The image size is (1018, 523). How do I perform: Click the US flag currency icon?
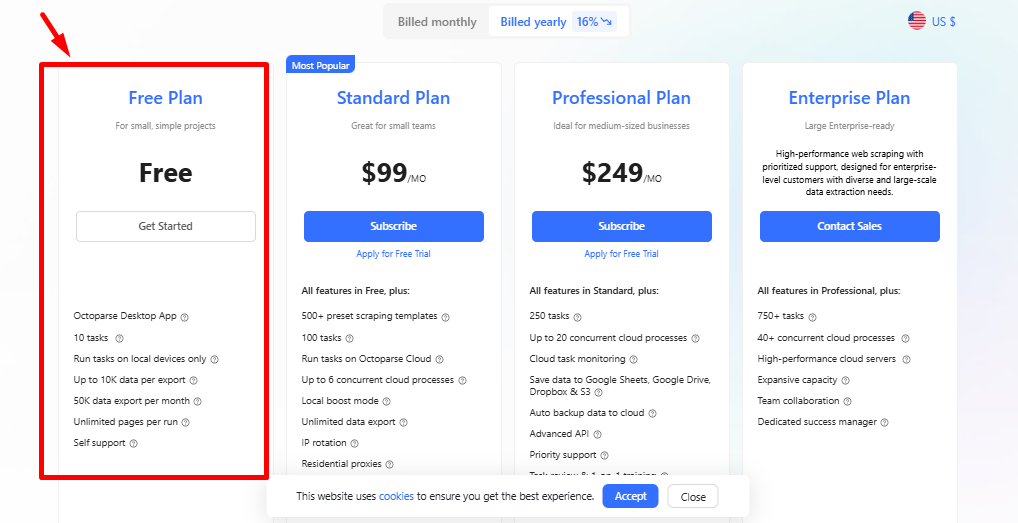(x=917, y=21)
